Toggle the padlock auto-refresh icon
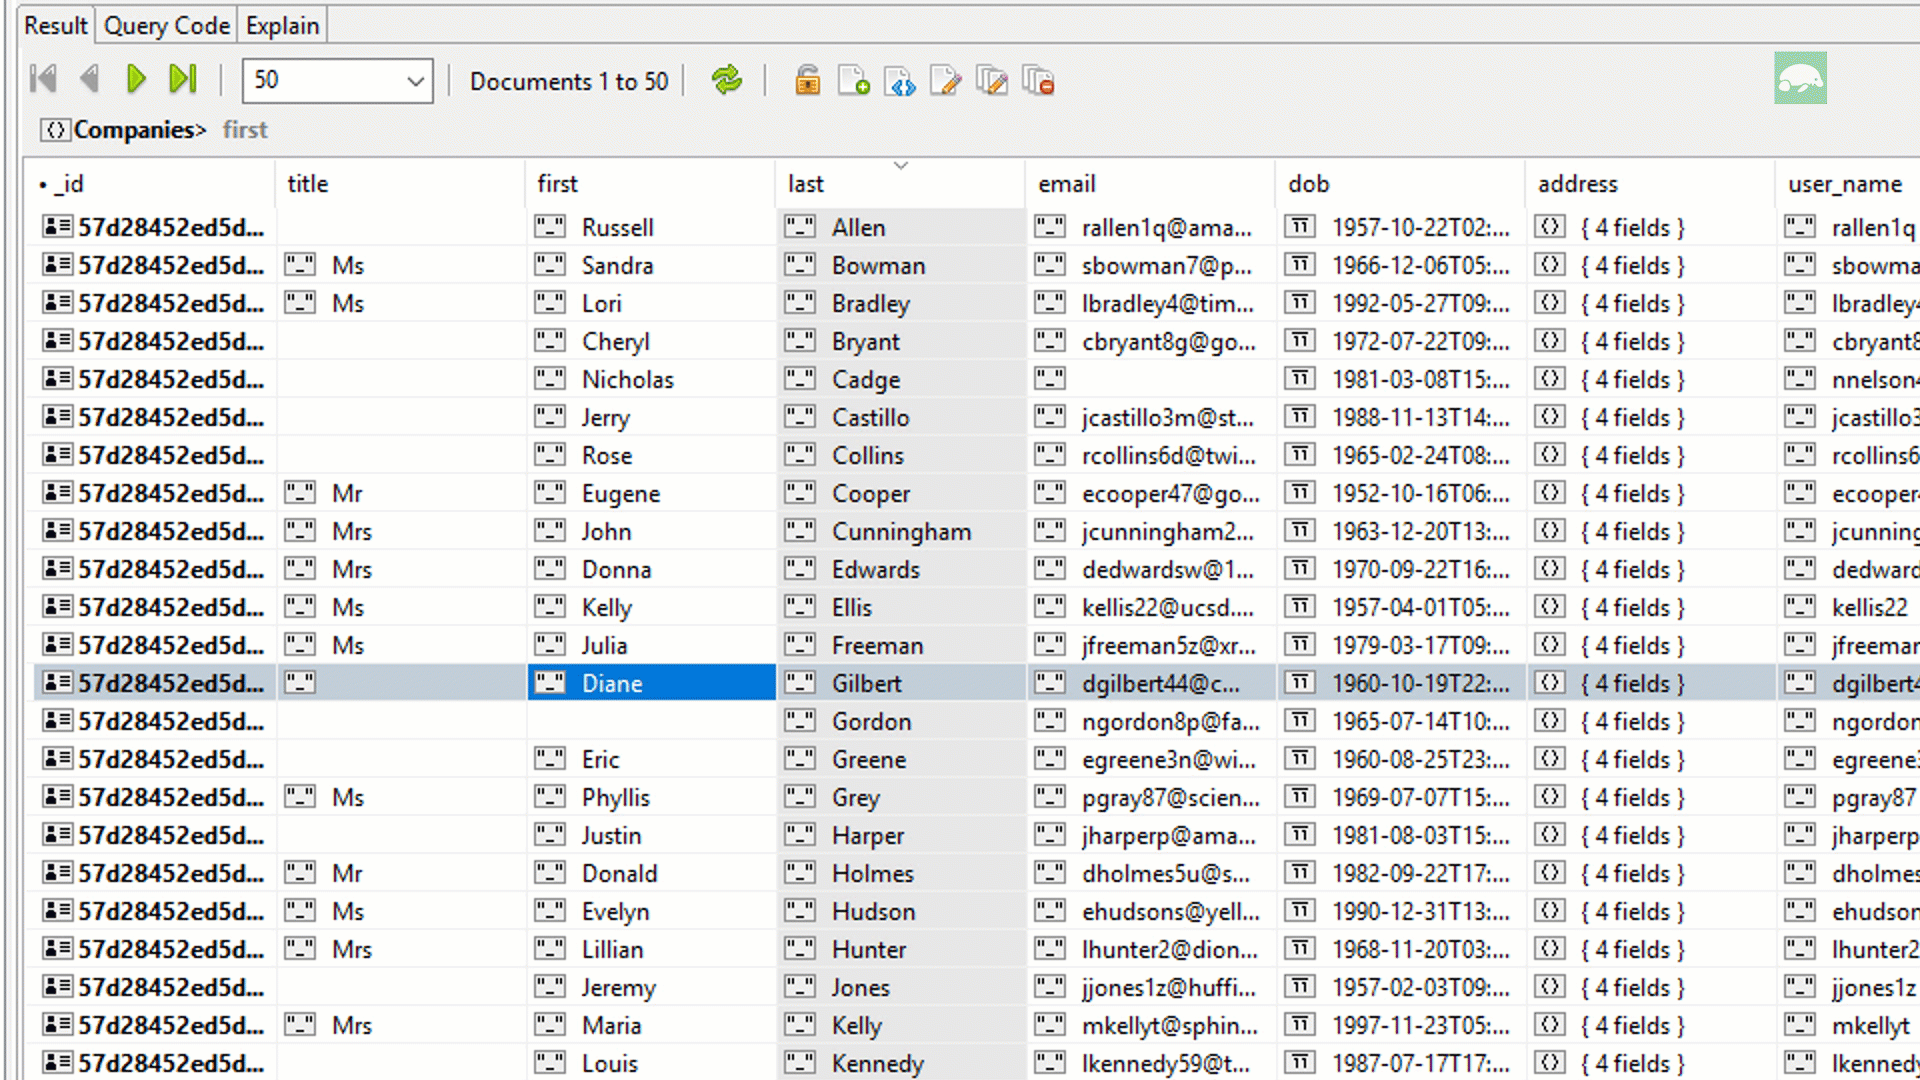This screenshot has width=1920, height=1080. (x=808, y=81)
